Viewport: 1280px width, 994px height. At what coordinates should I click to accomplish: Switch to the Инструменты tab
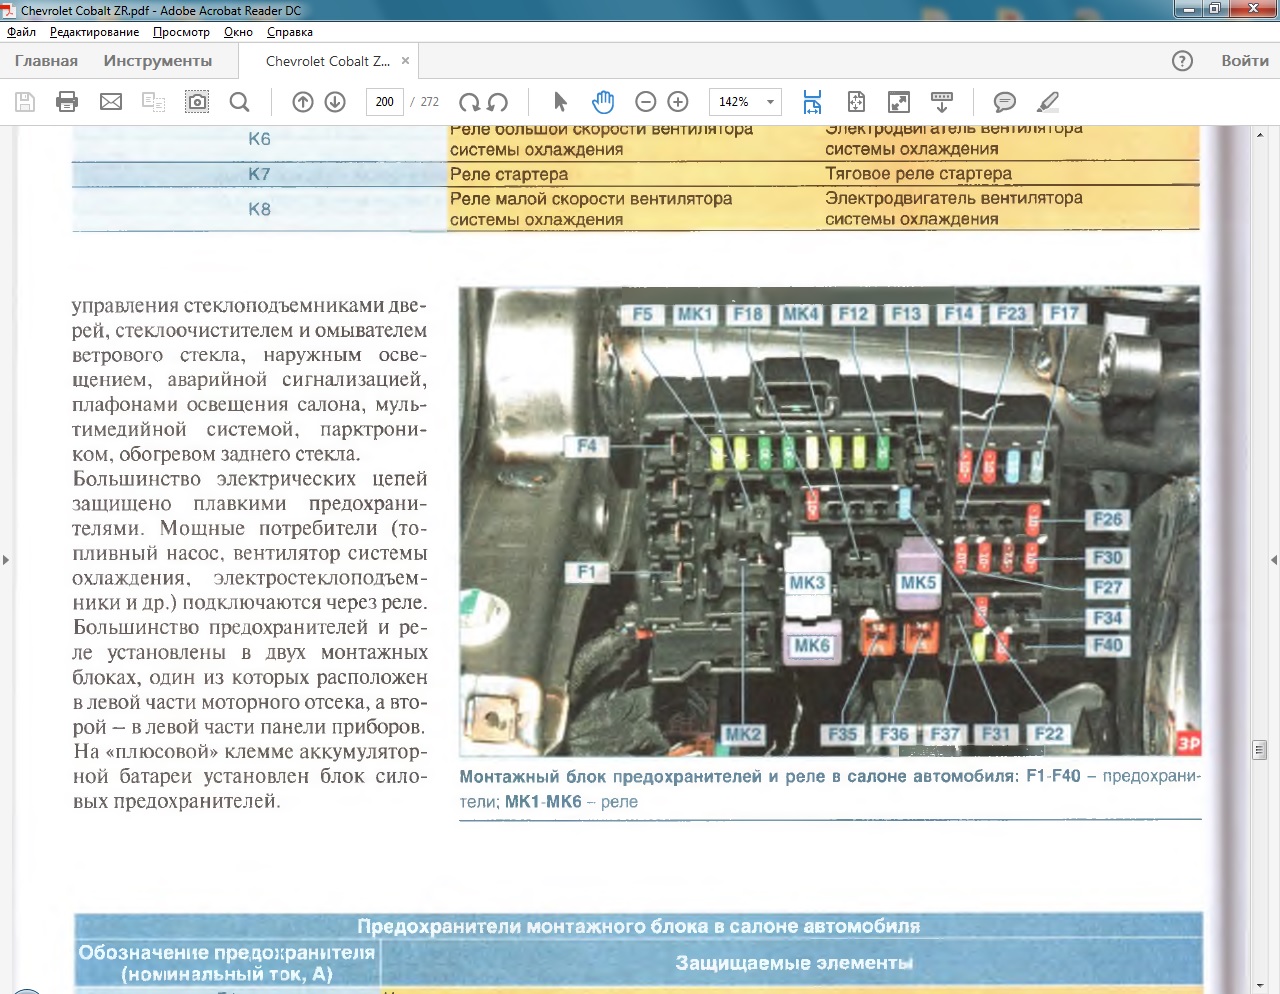click(157, 61)
